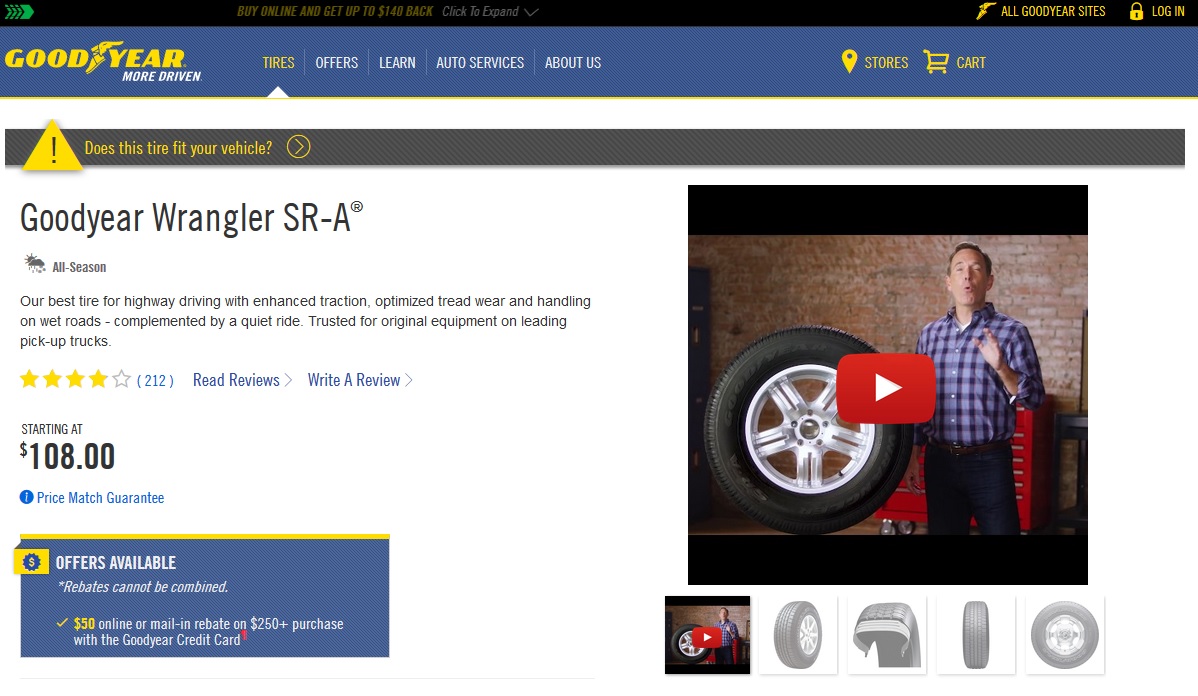Click All Goodyear Sites text link
Screen dimensions: 1198x696
coord(1053,11)
